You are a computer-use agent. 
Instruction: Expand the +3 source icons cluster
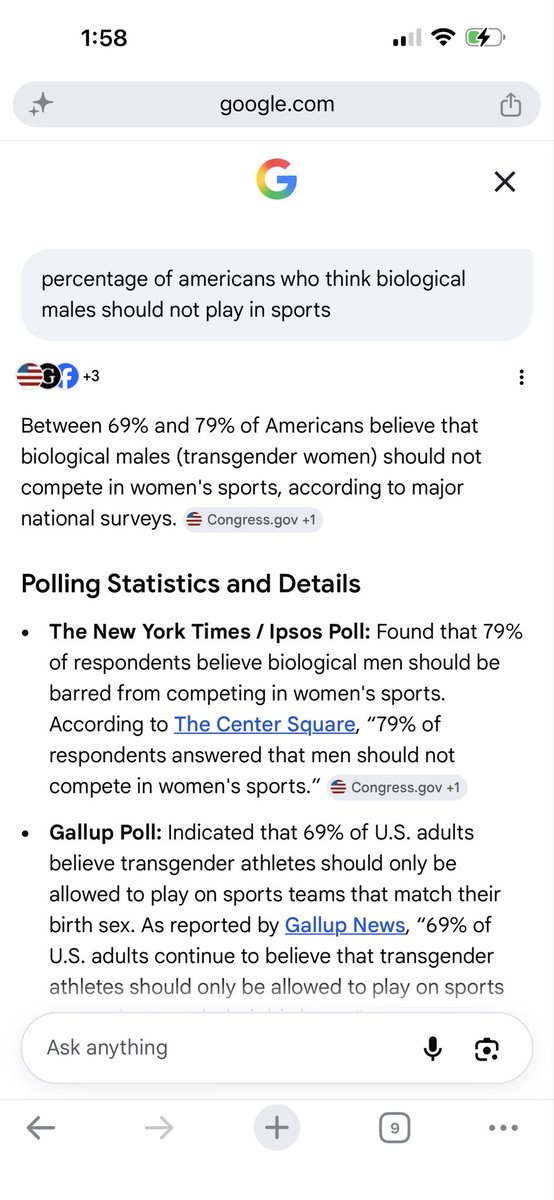point(59,376)
